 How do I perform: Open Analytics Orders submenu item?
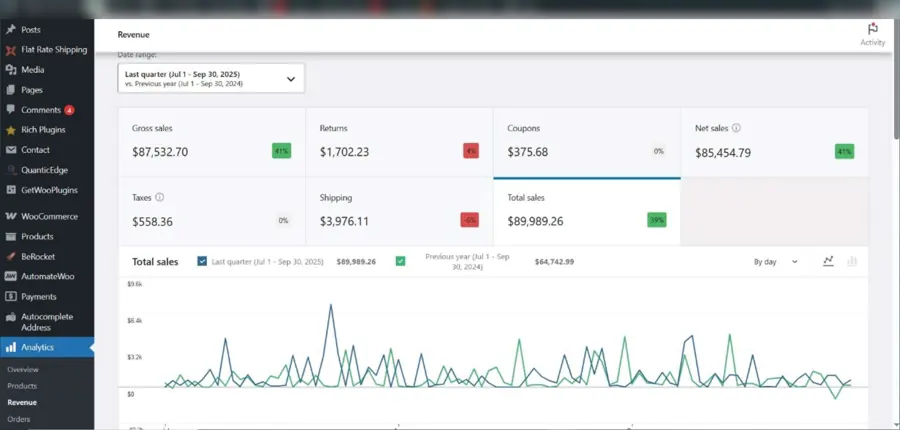pos(18,419)
